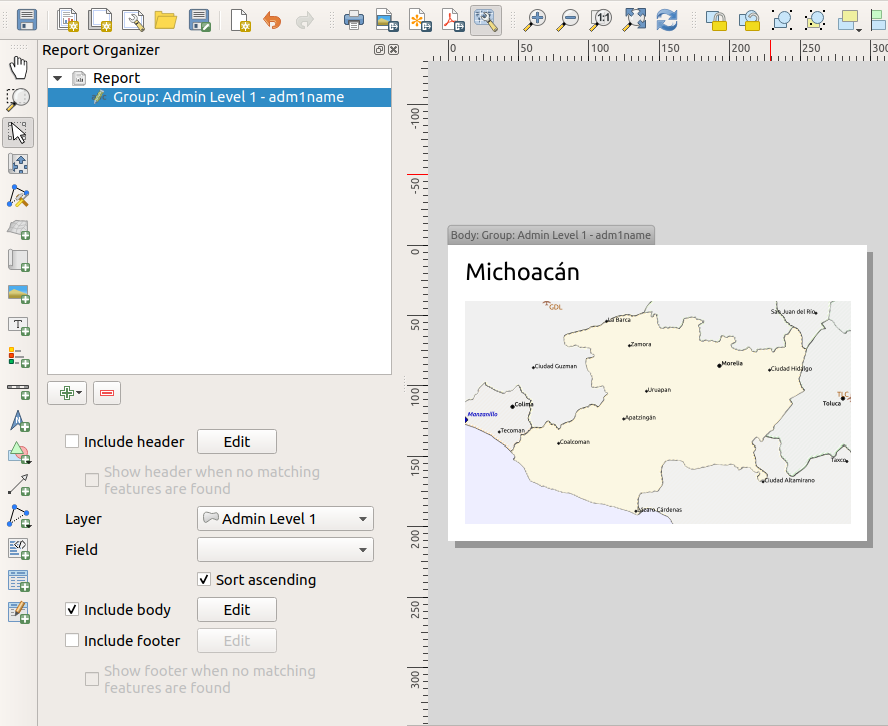Select the Add Picture tool
Image resolution: width=888 pixels, height=726 pixels.
pos(18,293)
